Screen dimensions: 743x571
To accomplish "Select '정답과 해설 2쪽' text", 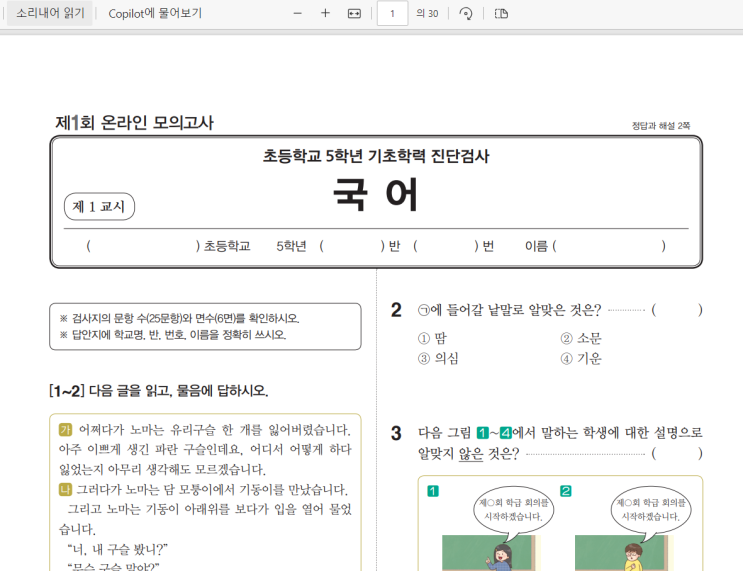I will (661, 126).
